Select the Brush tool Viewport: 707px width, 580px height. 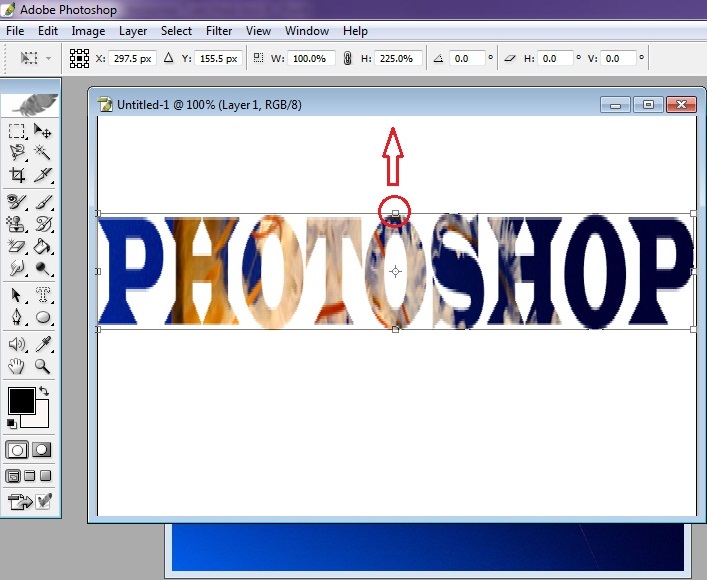[43, 202]
